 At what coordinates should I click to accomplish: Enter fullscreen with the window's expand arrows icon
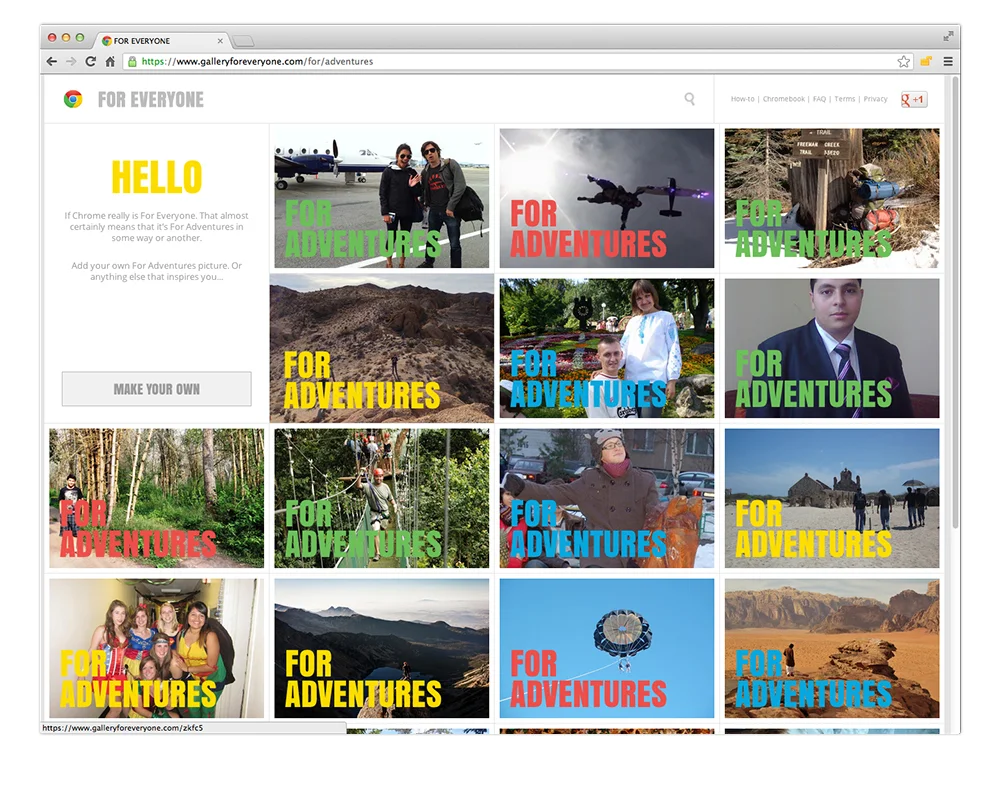(x=948, y=36)
